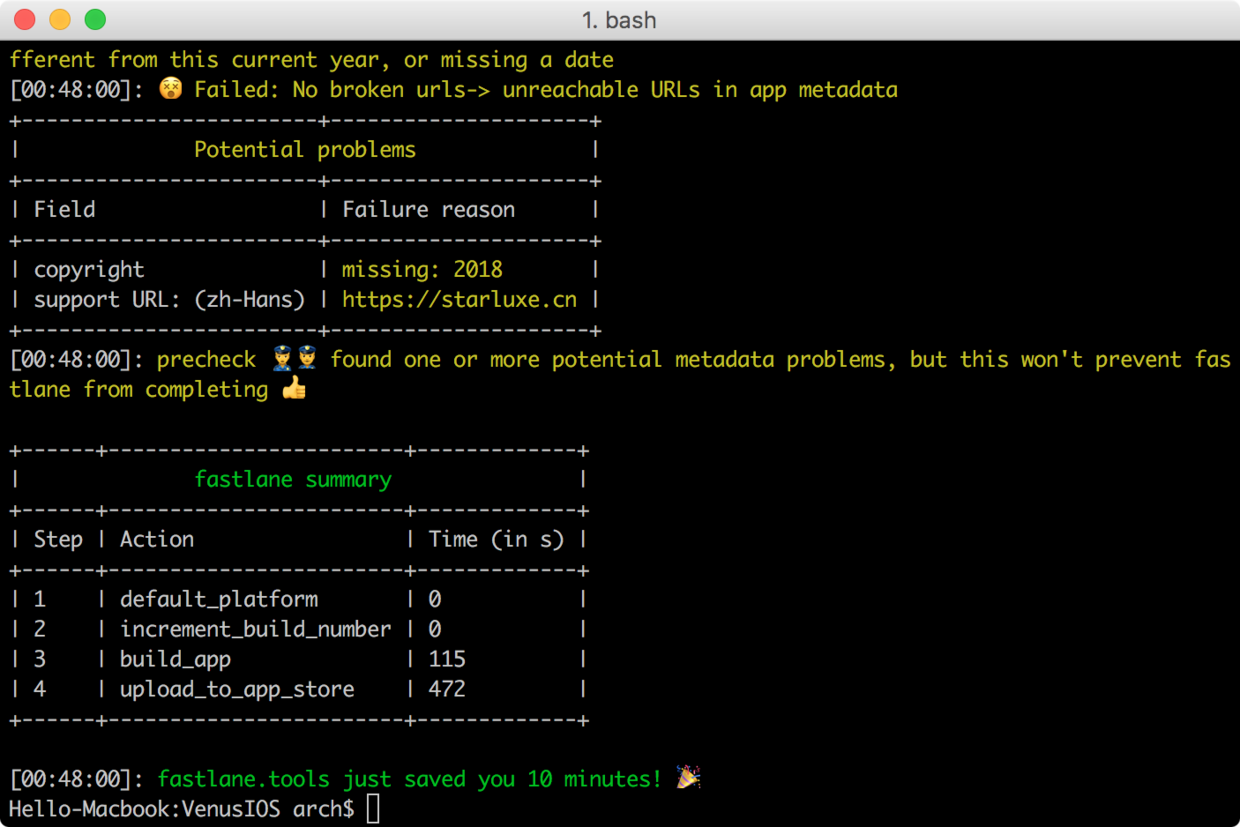This screenshot has height=827, width=1240.
Task: Click the green zoom window button
Action: (95, 19)
